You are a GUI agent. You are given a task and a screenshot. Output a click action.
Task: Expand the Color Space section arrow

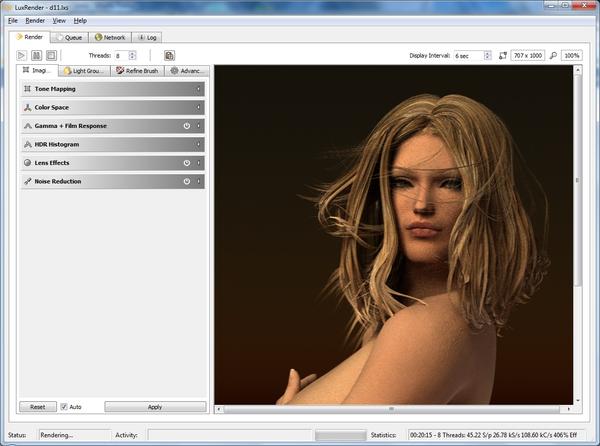(199, 107)
